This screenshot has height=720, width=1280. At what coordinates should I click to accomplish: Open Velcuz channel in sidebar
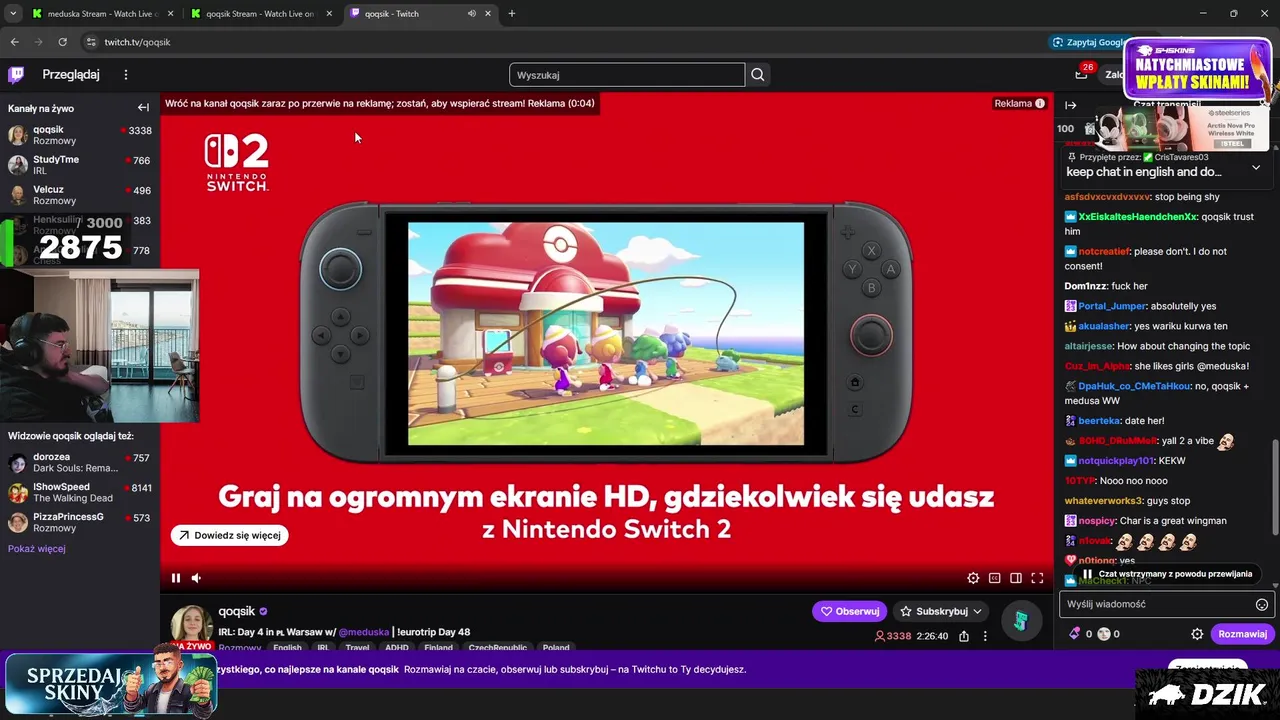tap(80, 195)
